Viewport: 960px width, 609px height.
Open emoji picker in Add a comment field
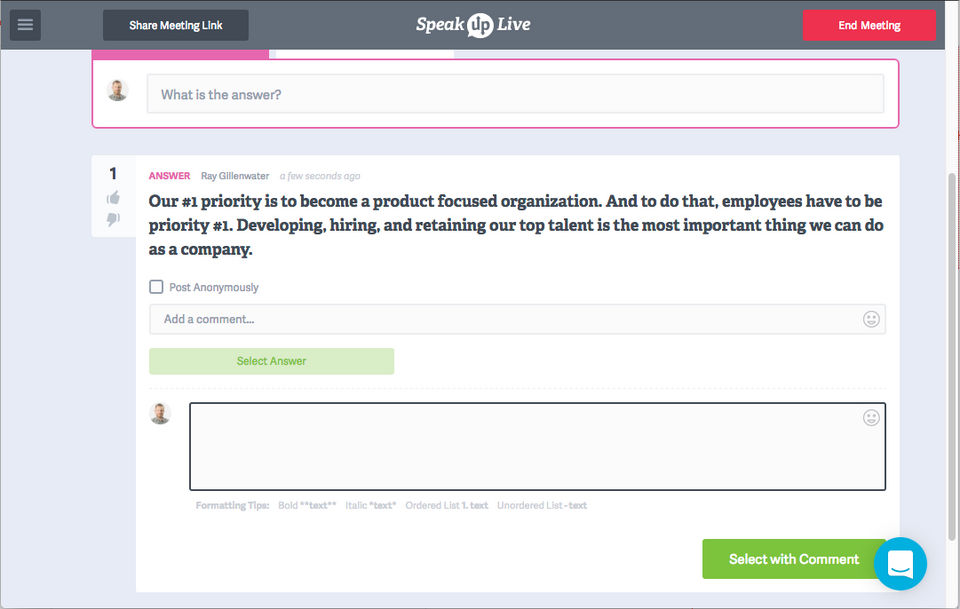coord(871,319)
